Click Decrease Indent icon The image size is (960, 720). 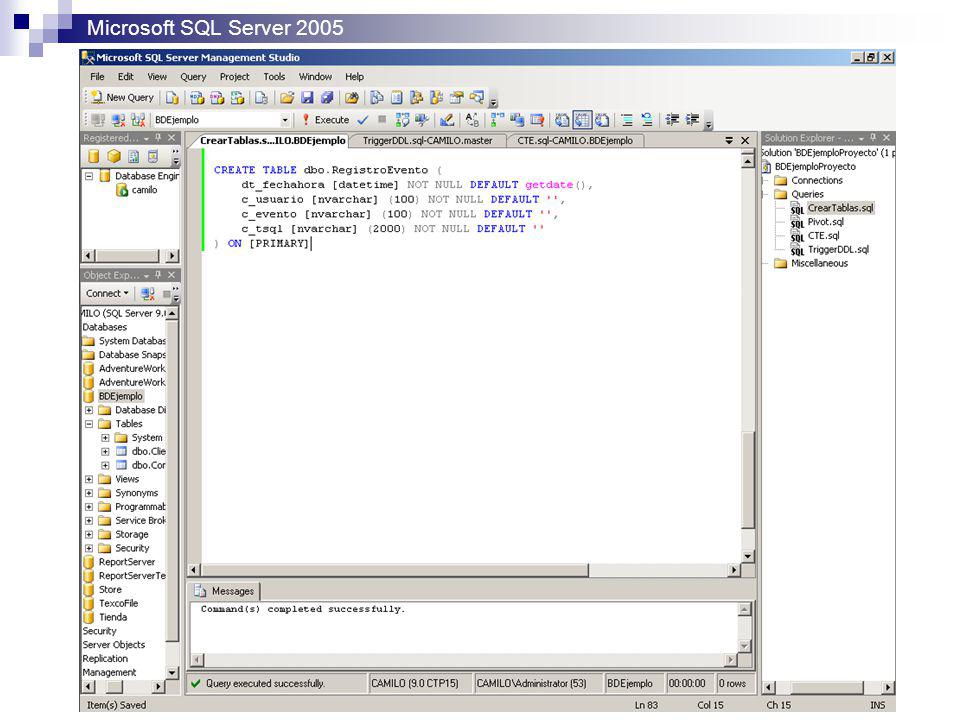[672, 120]
